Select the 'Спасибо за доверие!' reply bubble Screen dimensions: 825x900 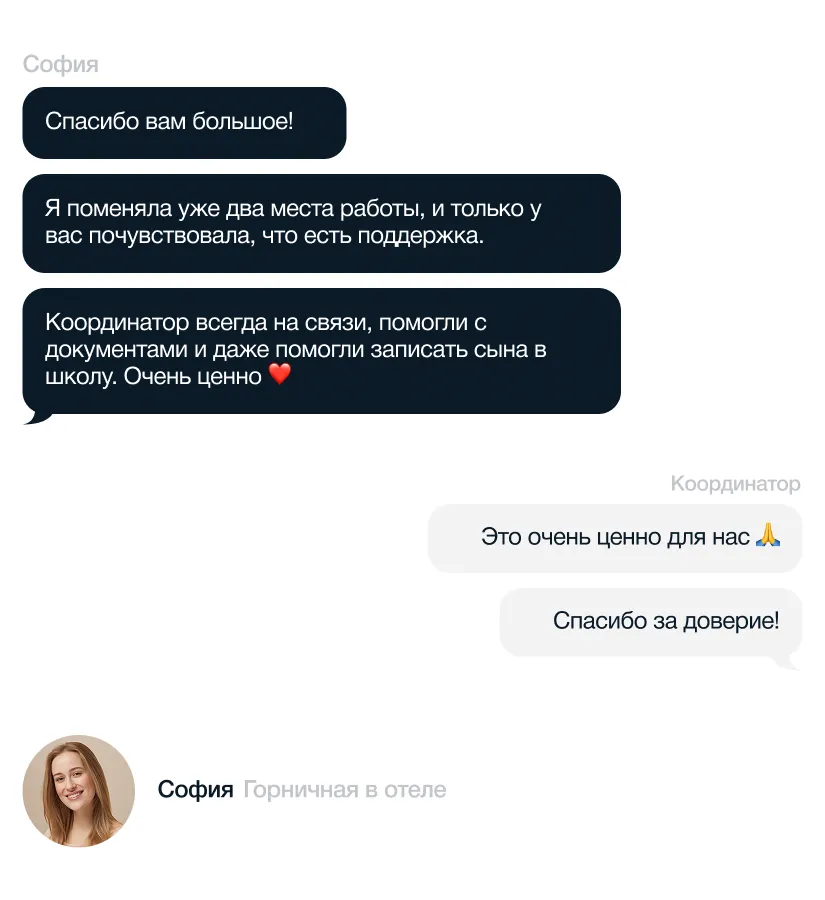[650, 622]
